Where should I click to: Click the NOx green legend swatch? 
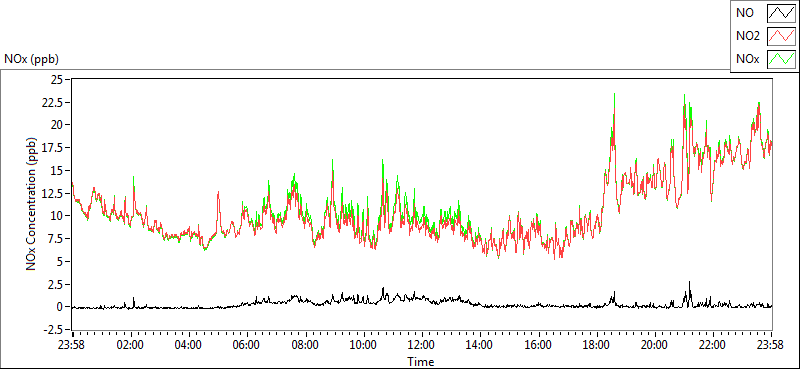(781, 59)
